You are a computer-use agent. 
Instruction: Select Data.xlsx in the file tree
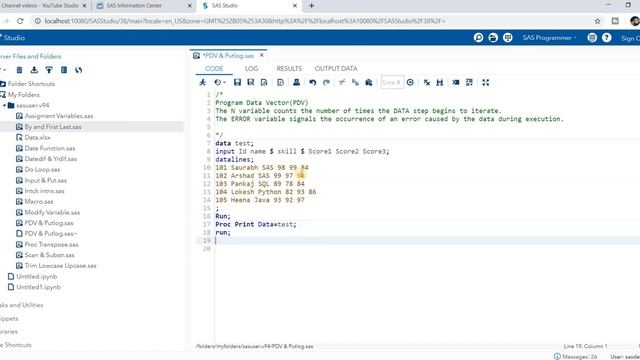(37, 138)
